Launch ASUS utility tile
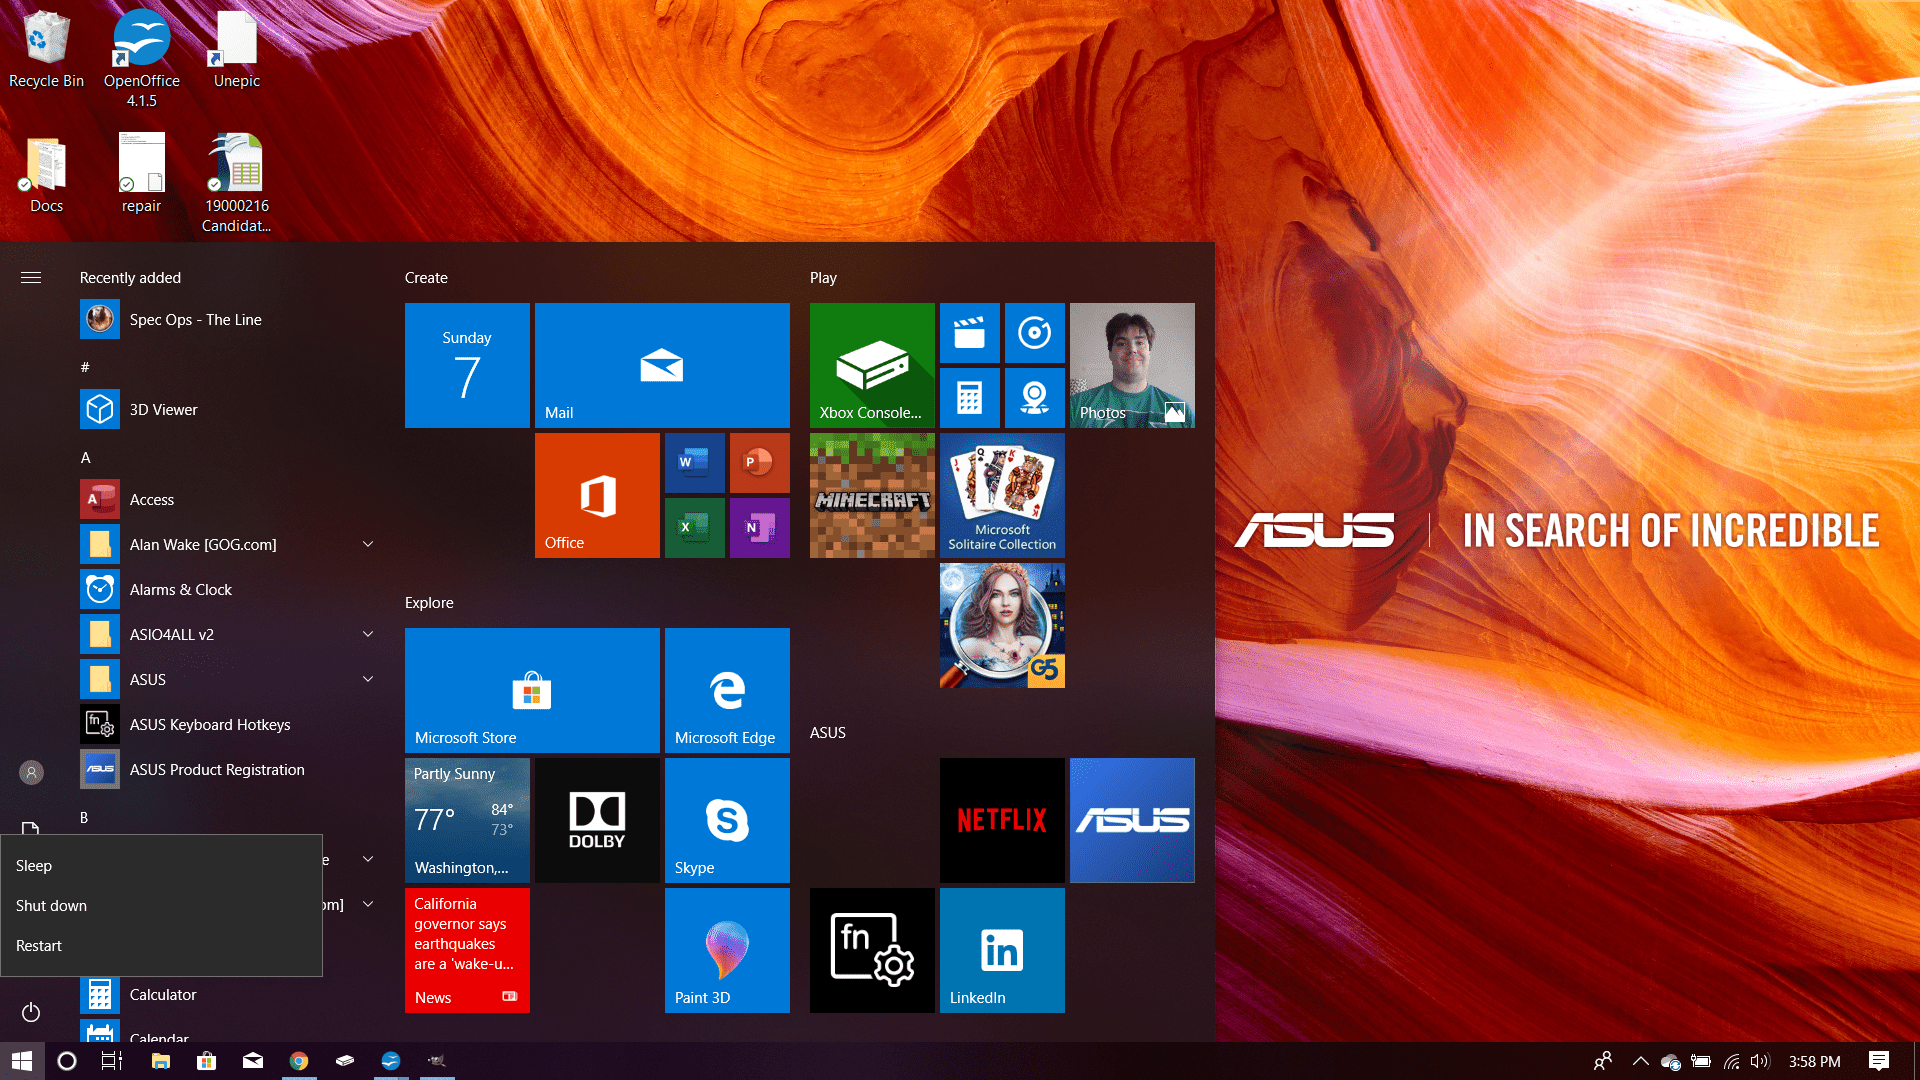The height and width of the screenshot is (1080, 1920). click(x=1131, y=820)
